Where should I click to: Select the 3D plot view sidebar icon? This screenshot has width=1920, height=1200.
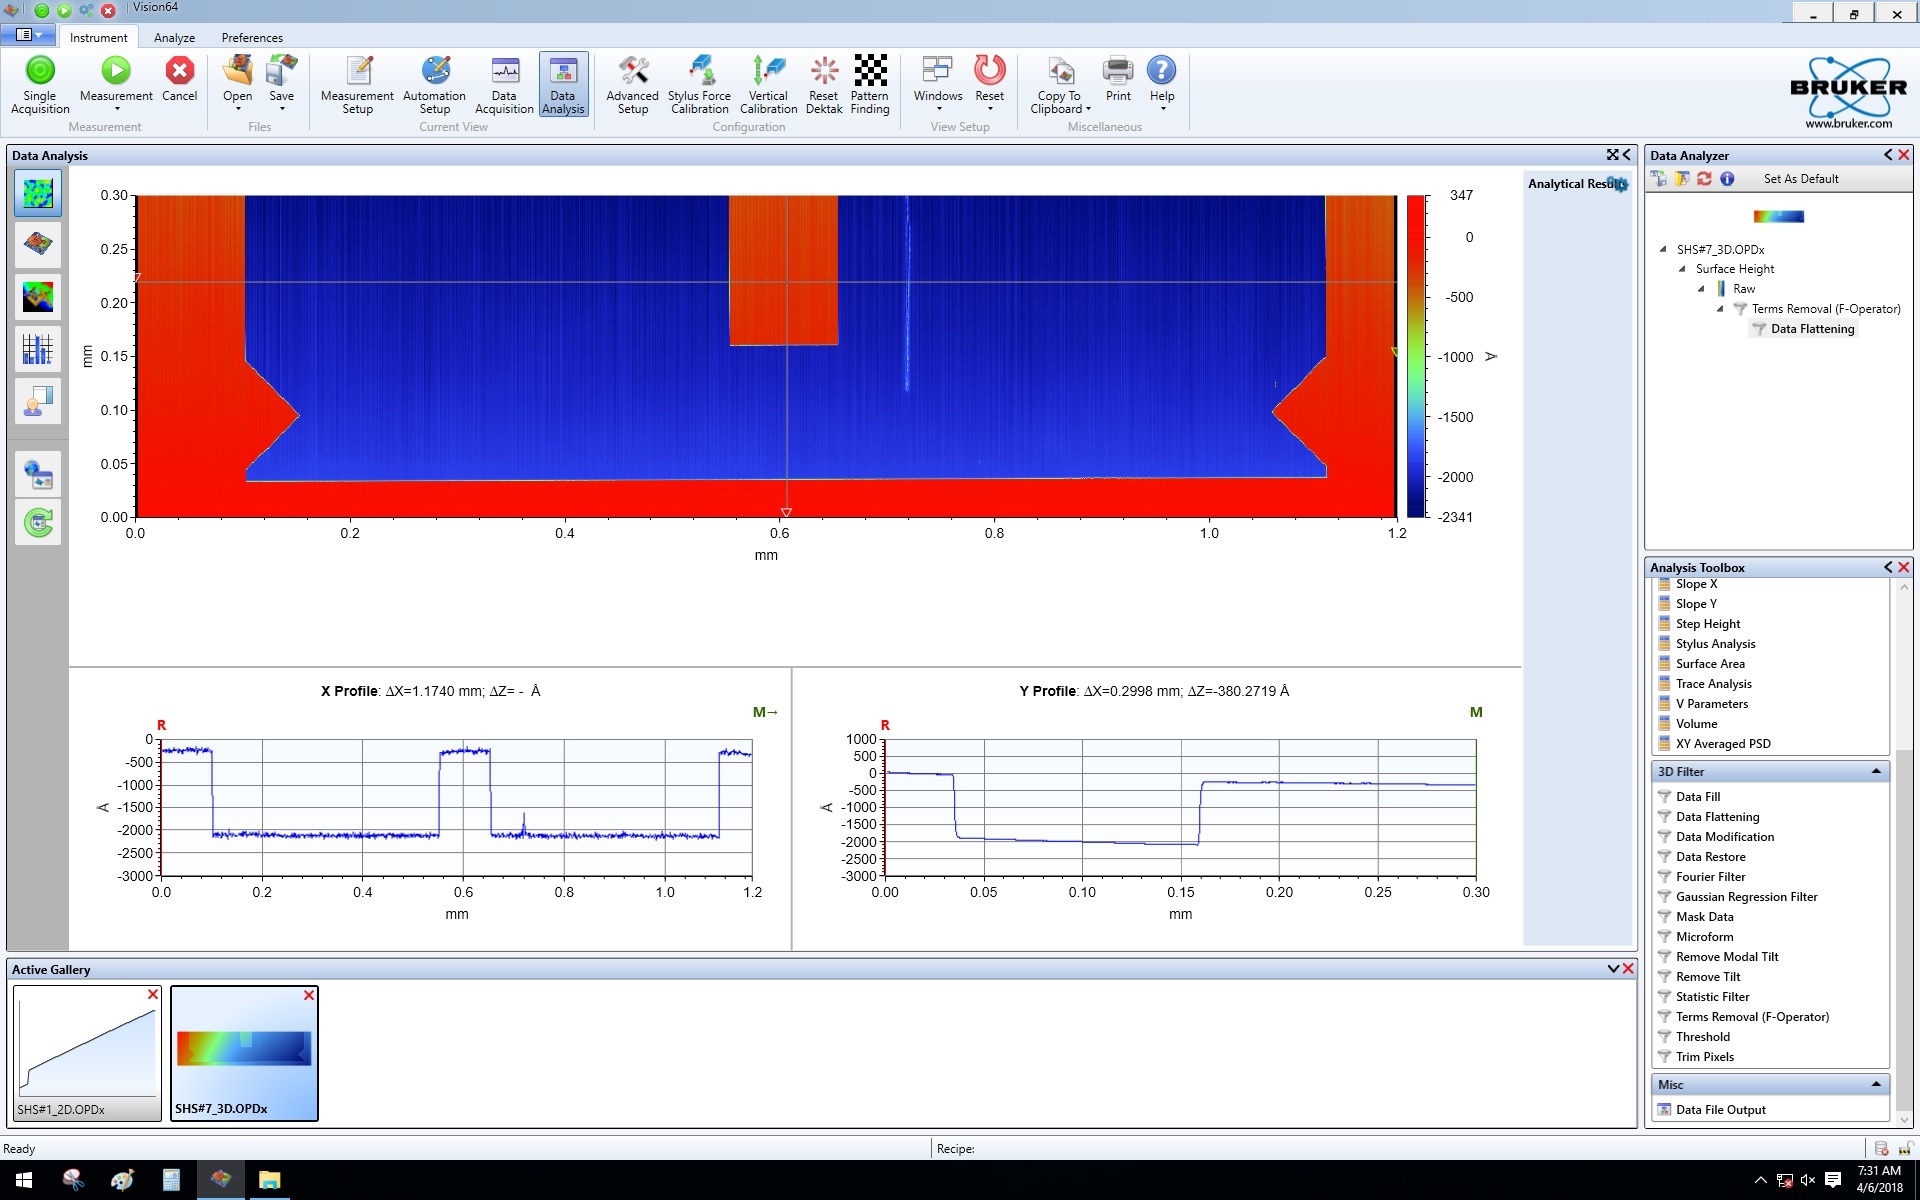[38, 245]
